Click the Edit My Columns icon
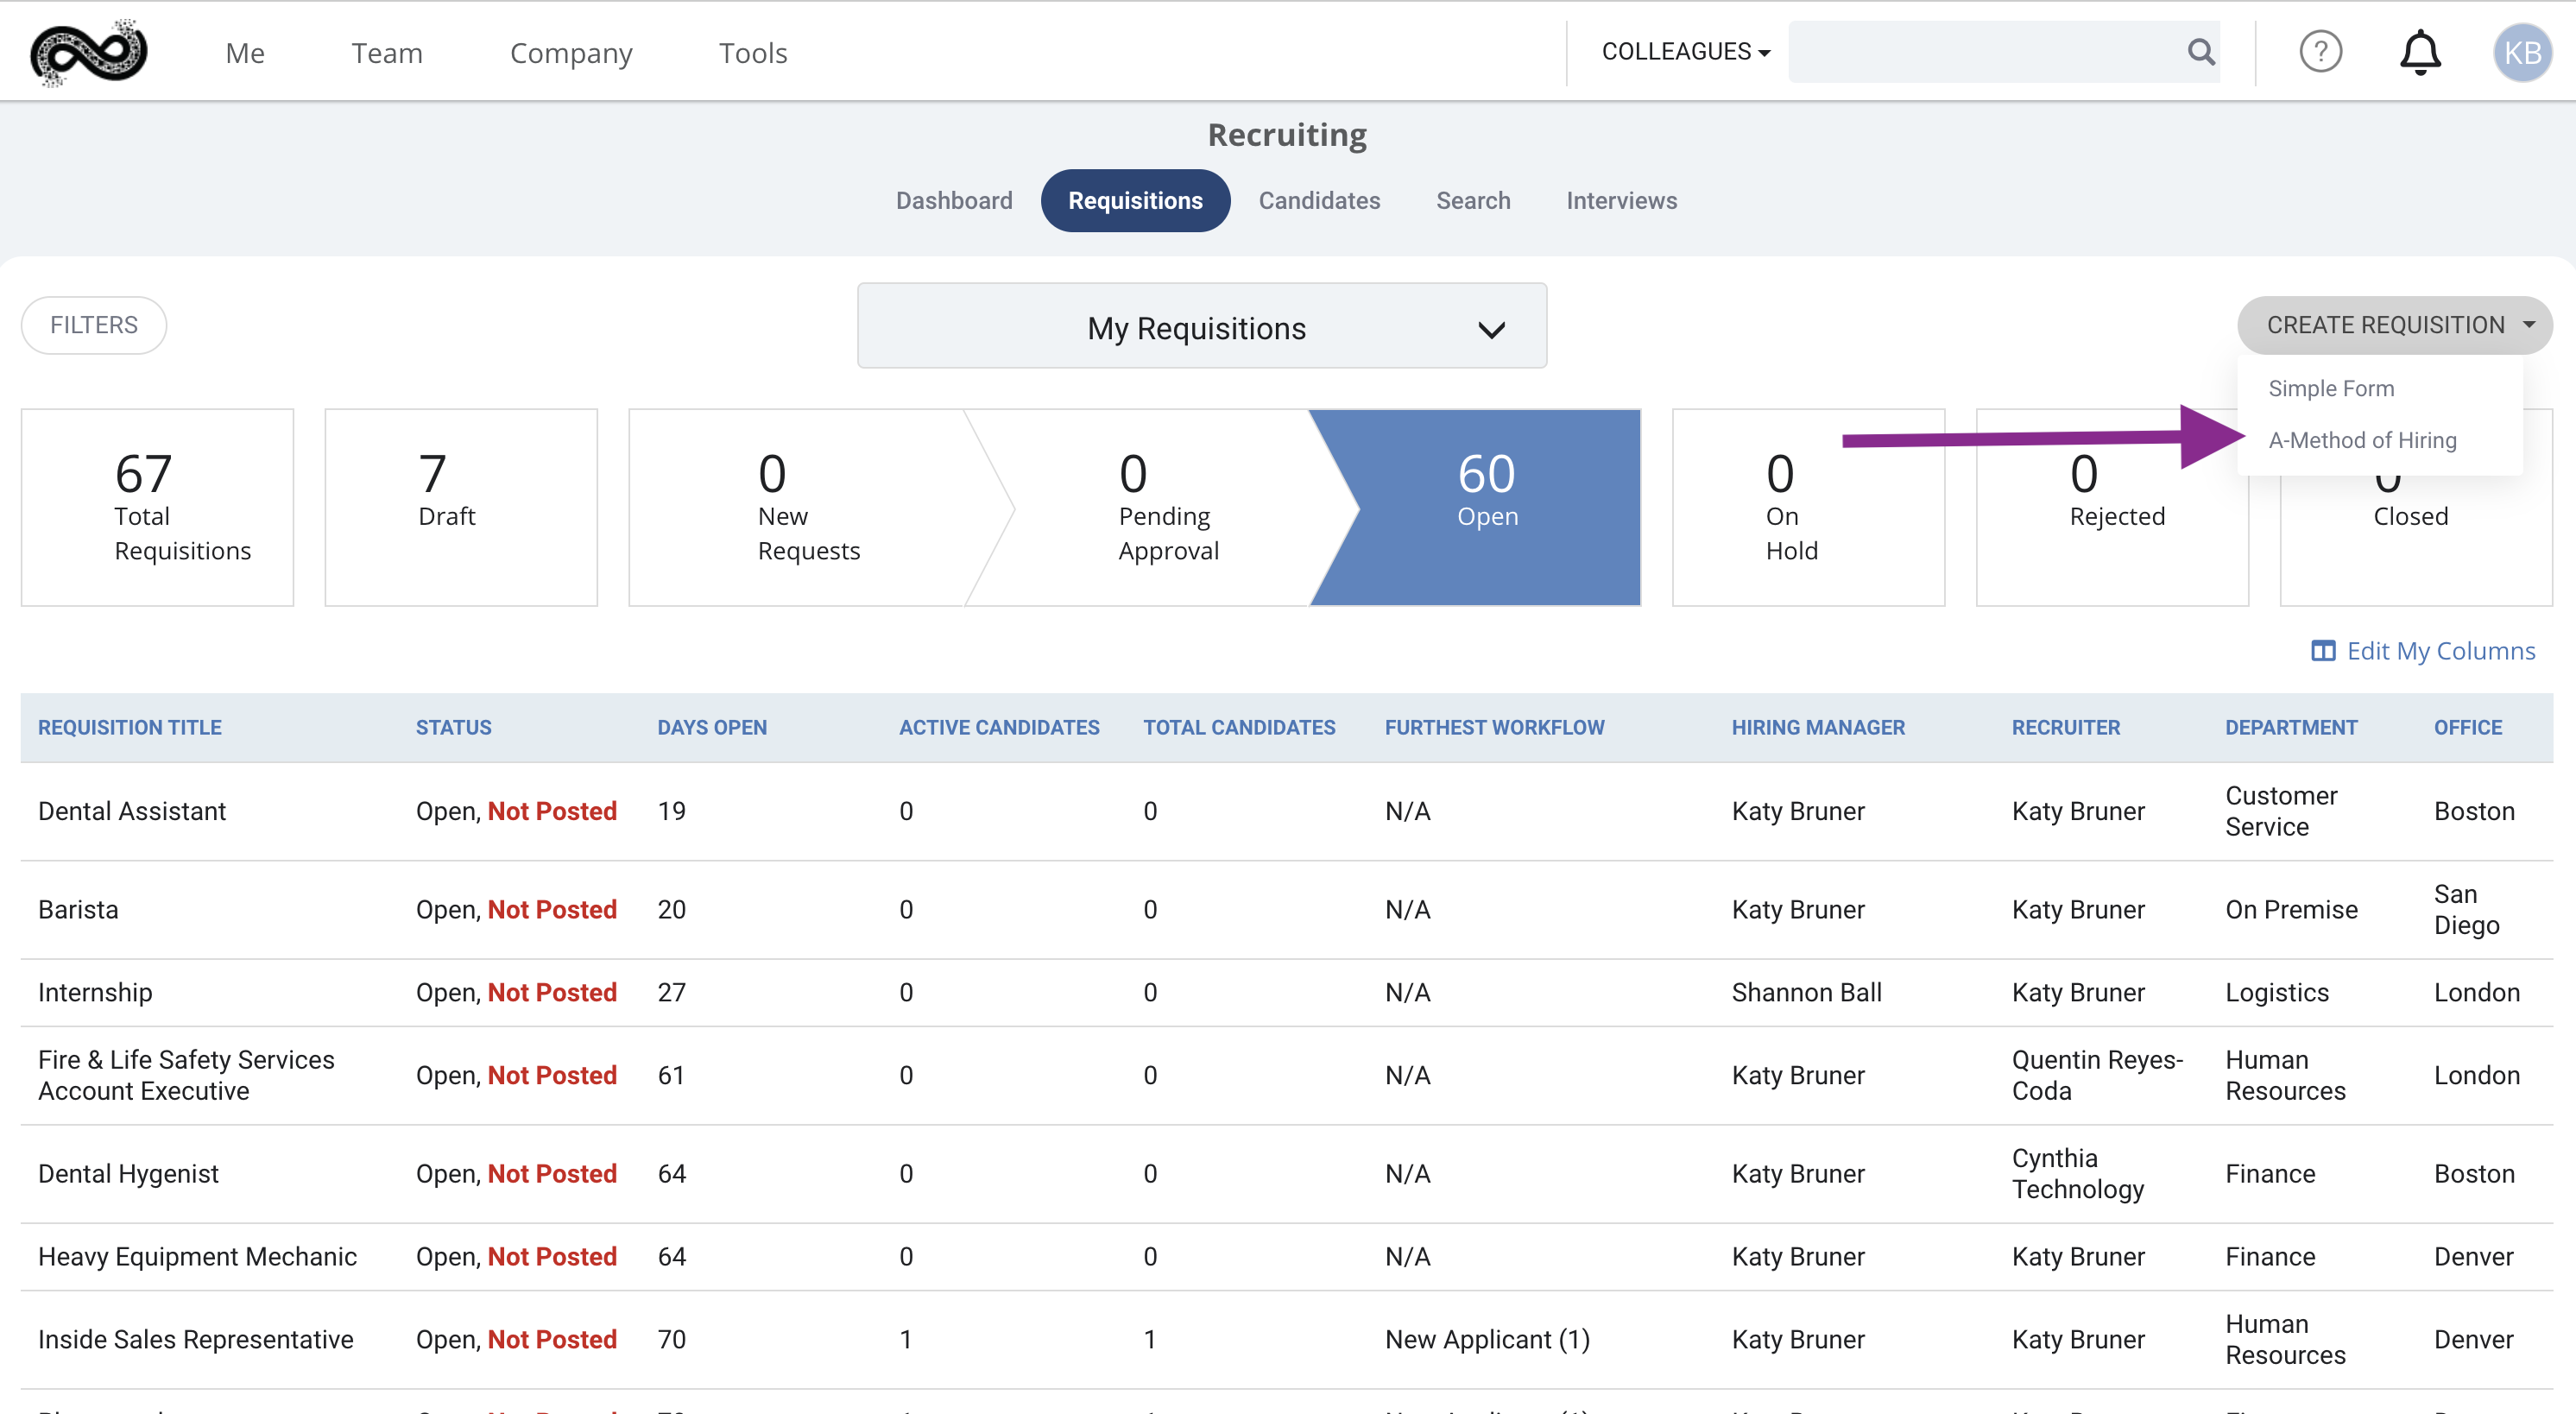The image size is (2576, 1414). point(2323,651)
